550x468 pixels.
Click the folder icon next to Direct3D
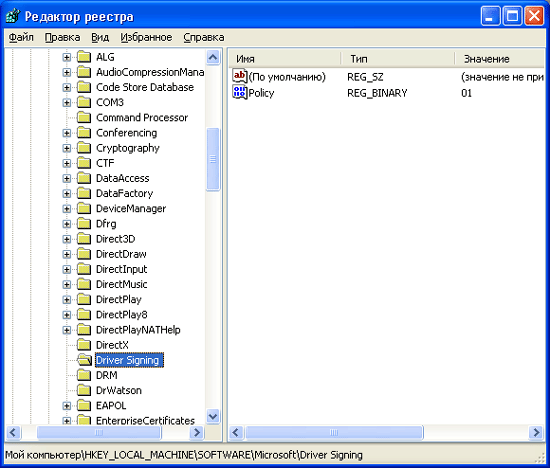point(84,239)
